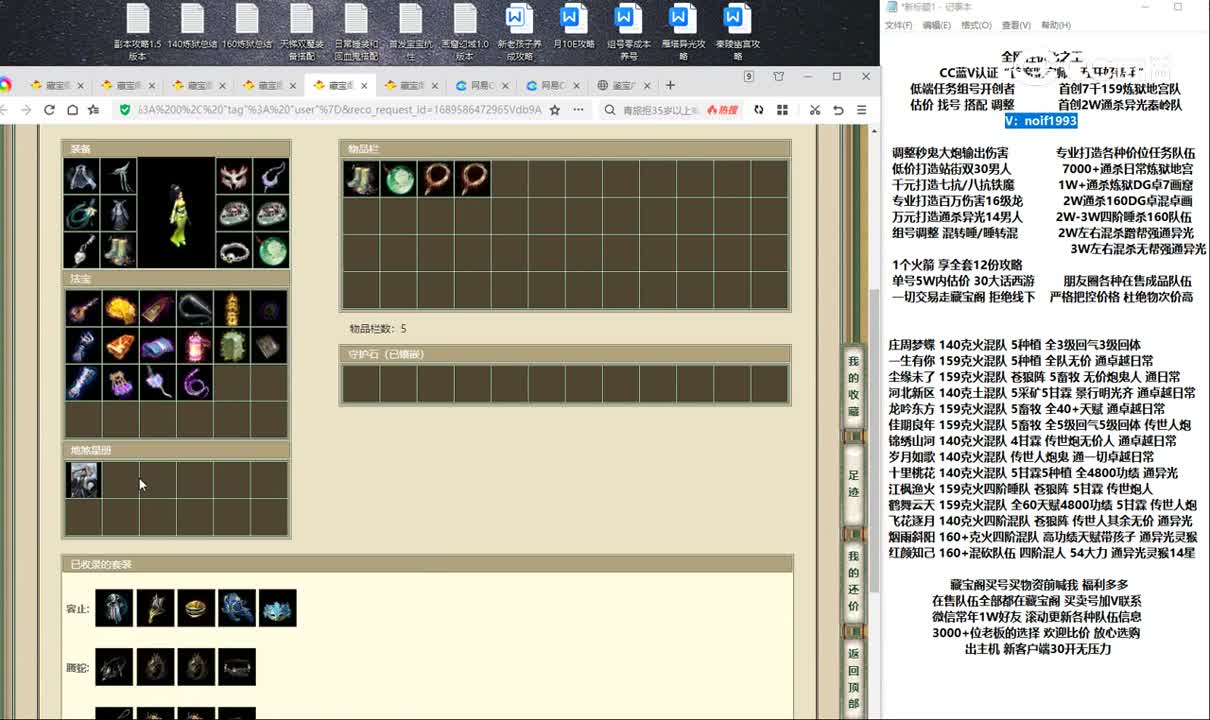Viewport: 1210px width, 720px height.
Task: Select the golden pagoda treasure in 法宝 grid
Action: [x=232, y=309]
